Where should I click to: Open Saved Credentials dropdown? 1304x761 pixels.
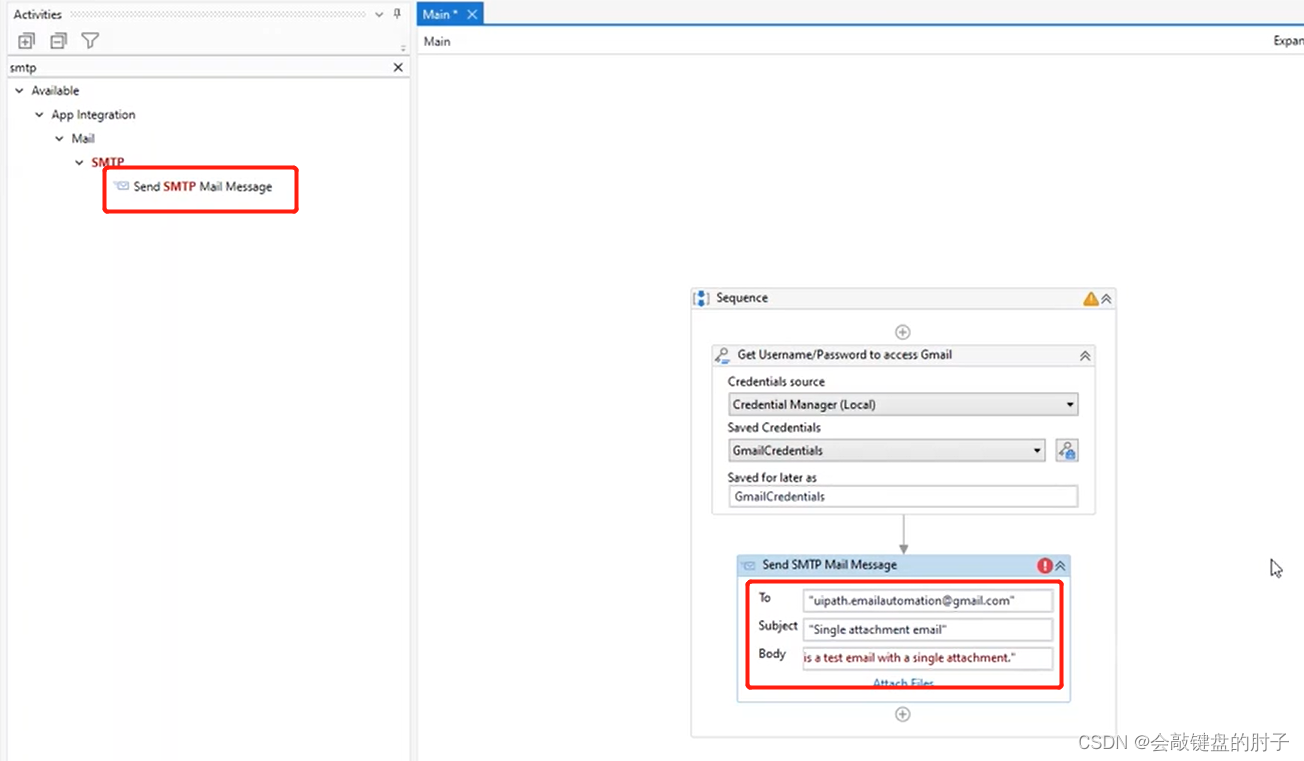coord(887,451)
